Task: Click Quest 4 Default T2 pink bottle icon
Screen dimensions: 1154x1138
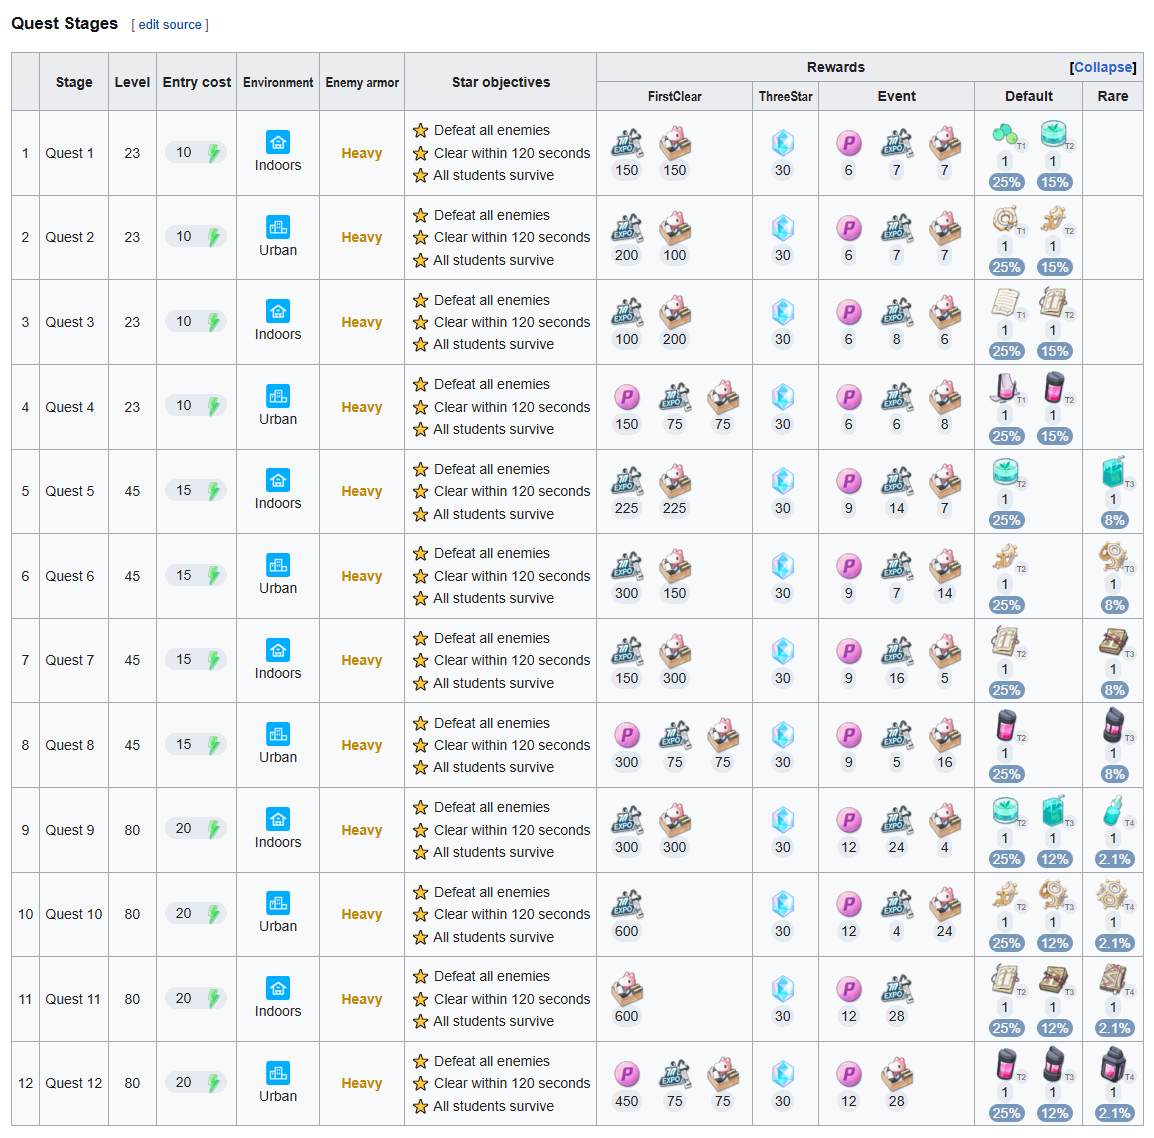Action: [1052, 387]
